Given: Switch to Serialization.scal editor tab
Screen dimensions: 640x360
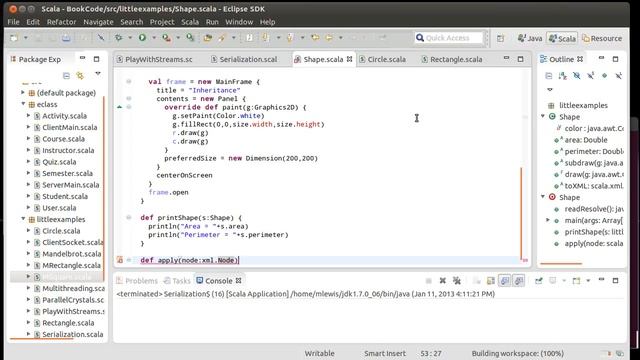Looking at the screenshot, I should point(244,59).
